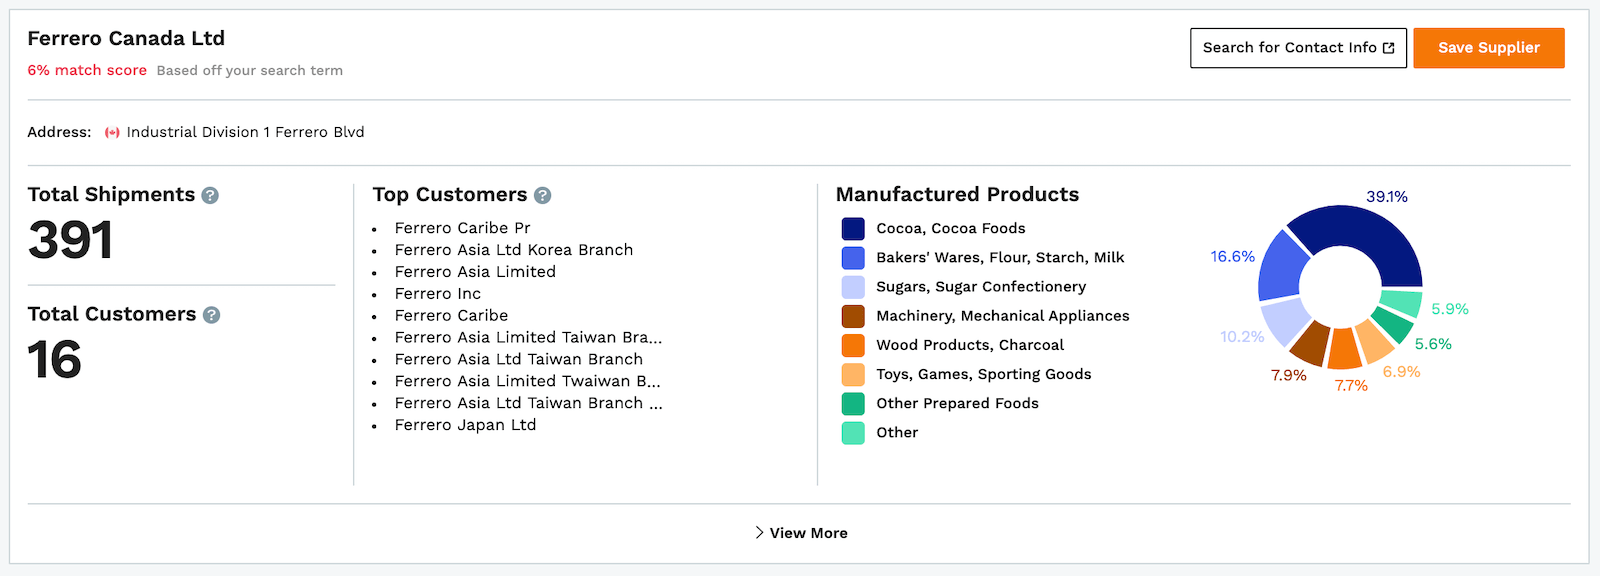Click external link icon in Search for Contact Info
1600x576 pixels.
tap(1388, 48)
